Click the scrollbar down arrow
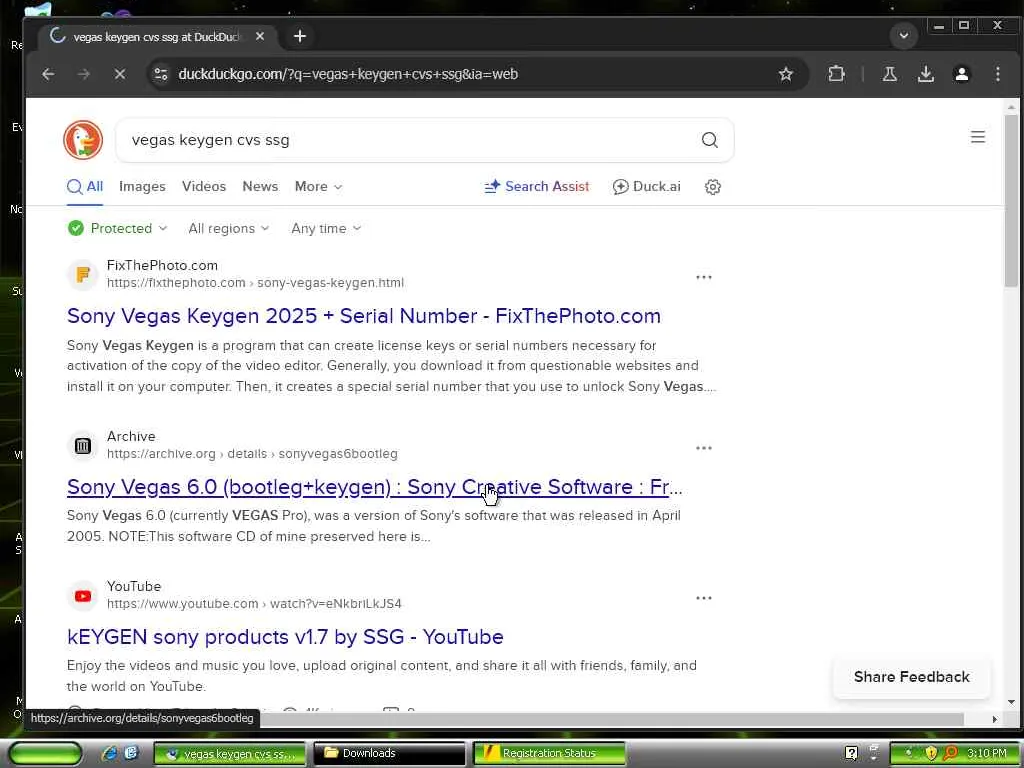1024x768 pixels. pos(1011,702)
